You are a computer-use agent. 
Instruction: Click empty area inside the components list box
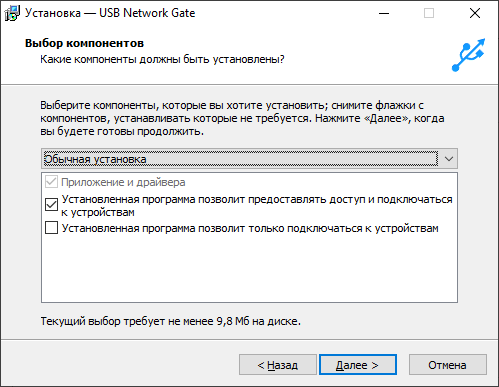click(x=249, y=268)
